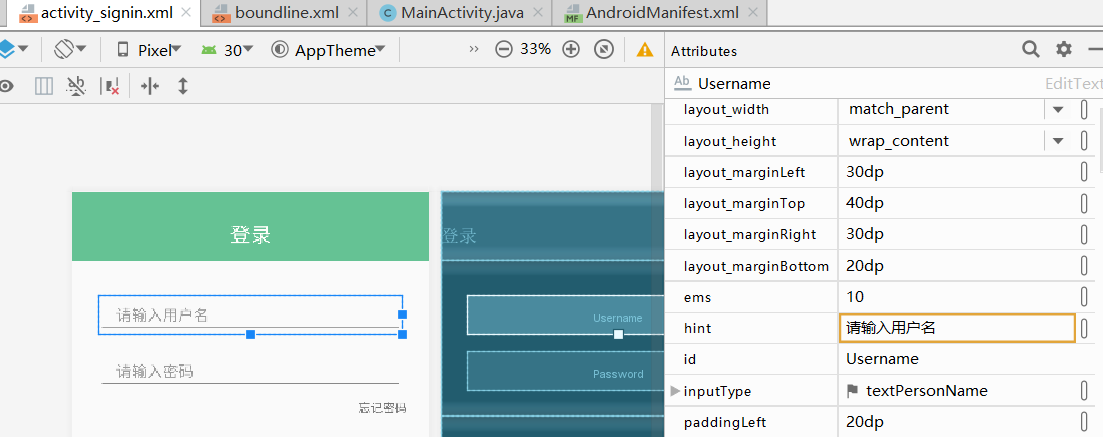Viewport: 1103px width, 437px height.
Task: Zoom in the design preview
Action: point(571,49)
